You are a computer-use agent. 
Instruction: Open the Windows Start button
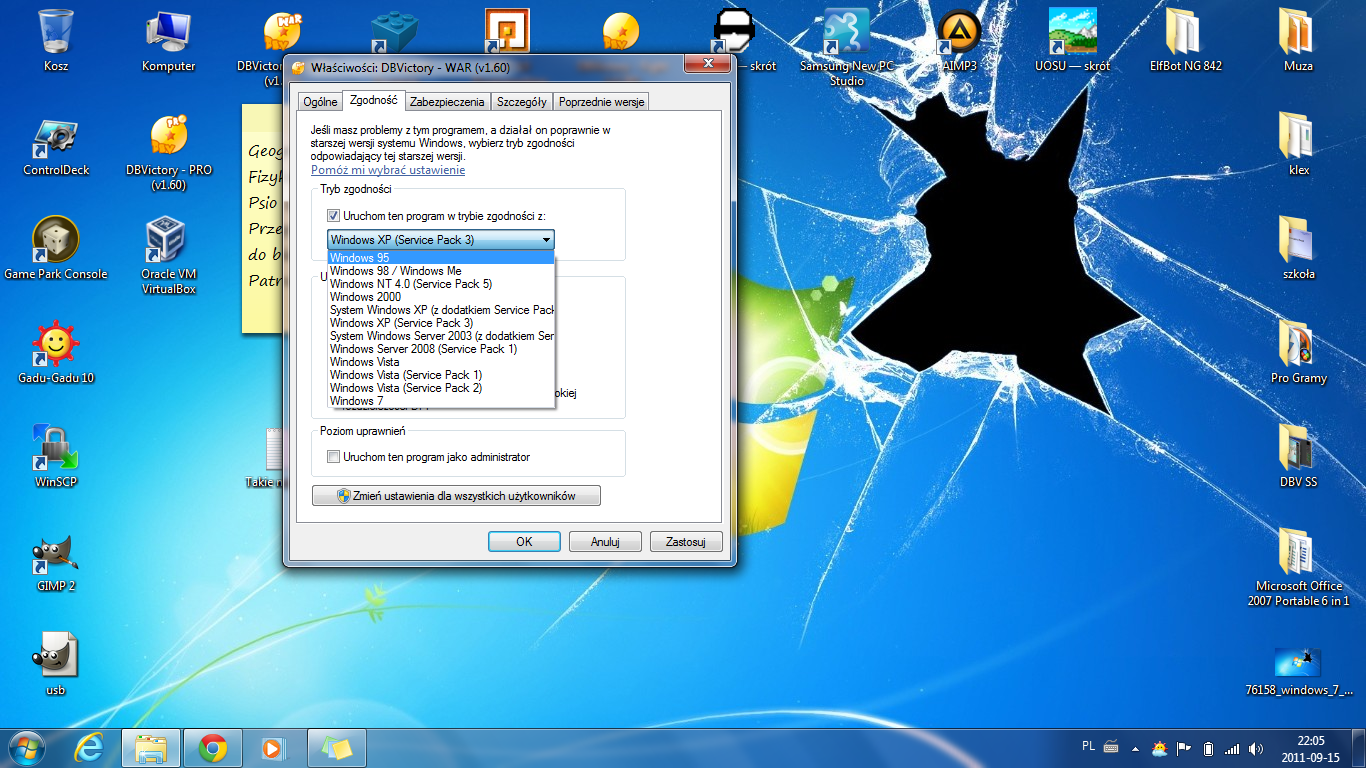click(x=25, y=748)
